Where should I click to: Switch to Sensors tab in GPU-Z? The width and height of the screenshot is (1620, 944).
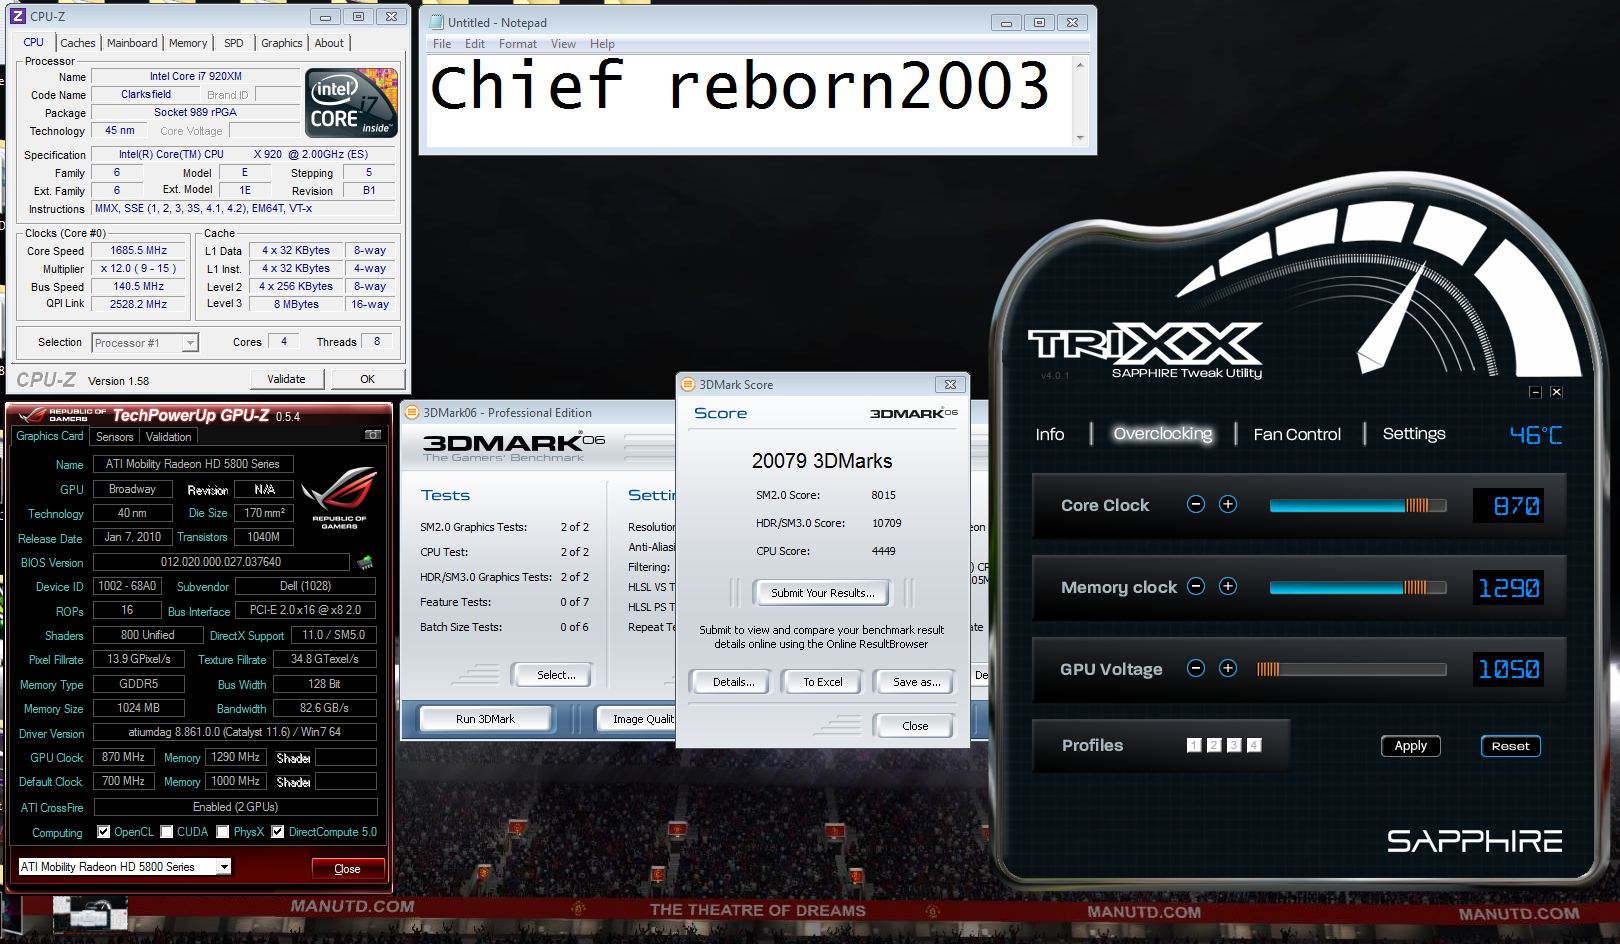[x=114, y=437]
